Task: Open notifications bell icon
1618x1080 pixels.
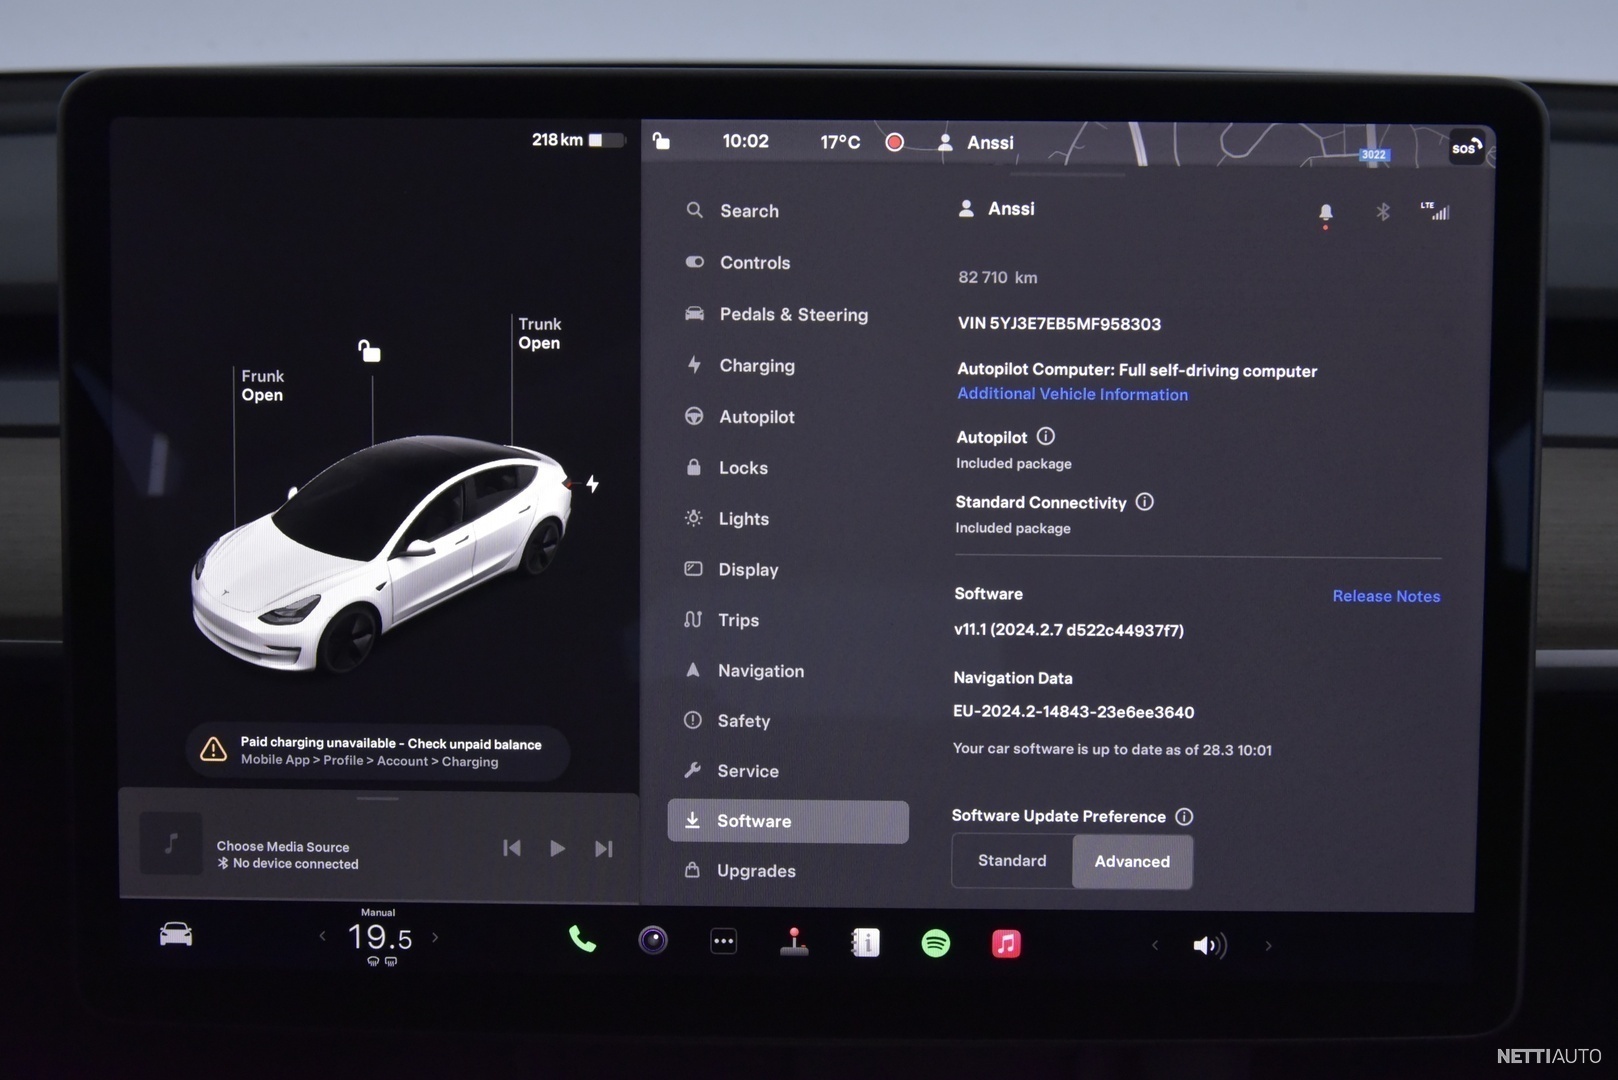Action: point(1325,212)
